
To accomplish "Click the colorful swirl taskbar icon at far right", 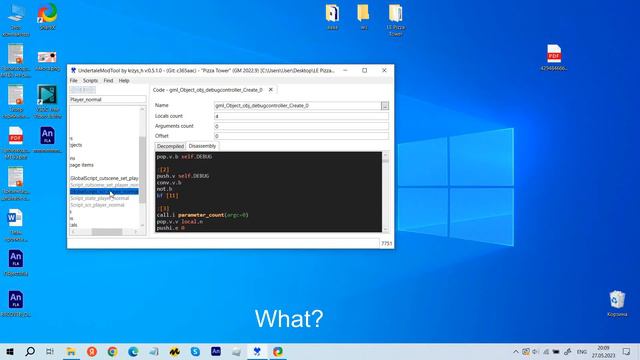I will pos(278,351).
